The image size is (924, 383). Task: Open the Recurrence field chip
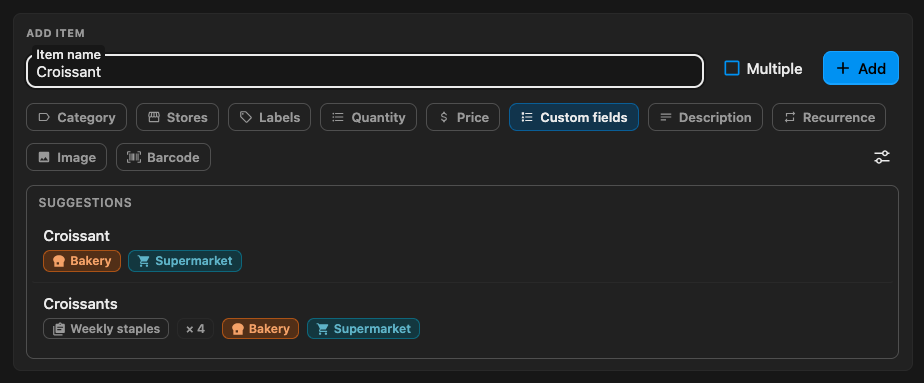[829, 117]
